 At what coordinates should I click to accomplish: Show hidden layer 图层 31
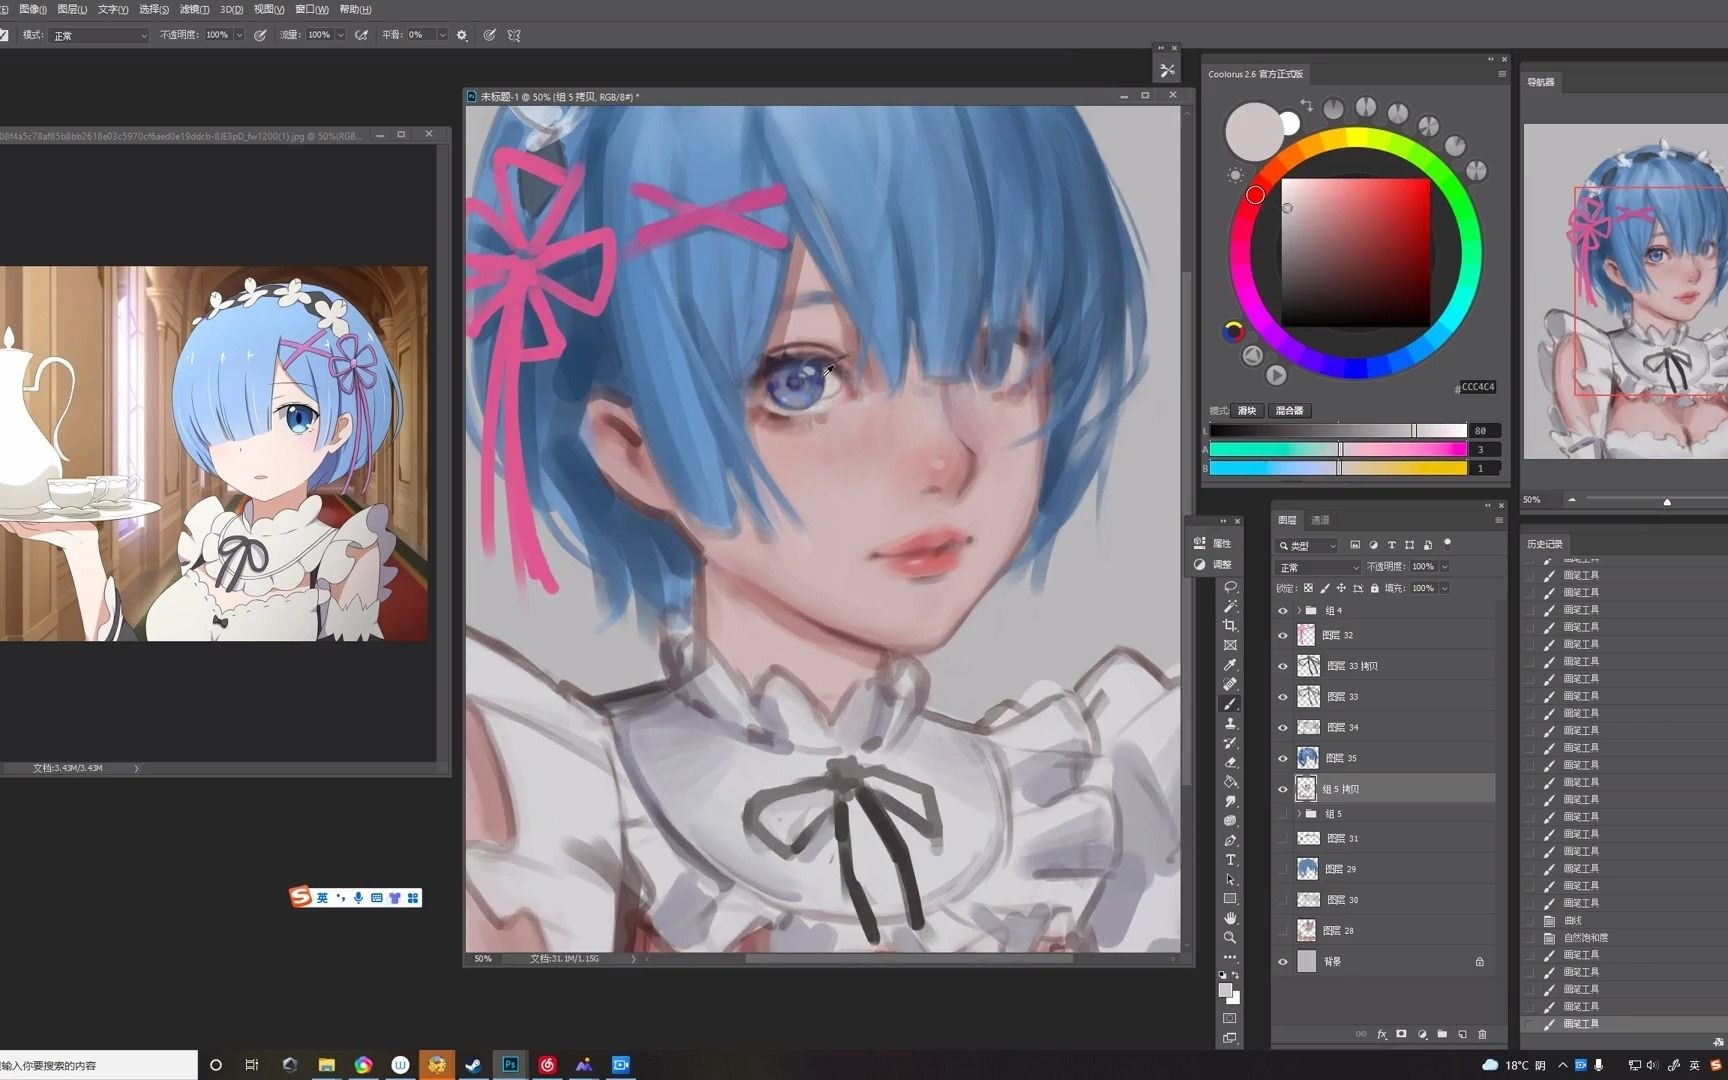[x=1283, y=839]
